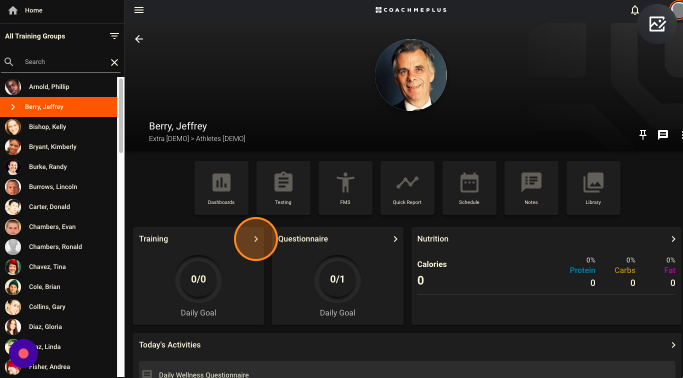683x378 pixels.
Task: Click the search magnifier icon
Action: pos(9,62)
